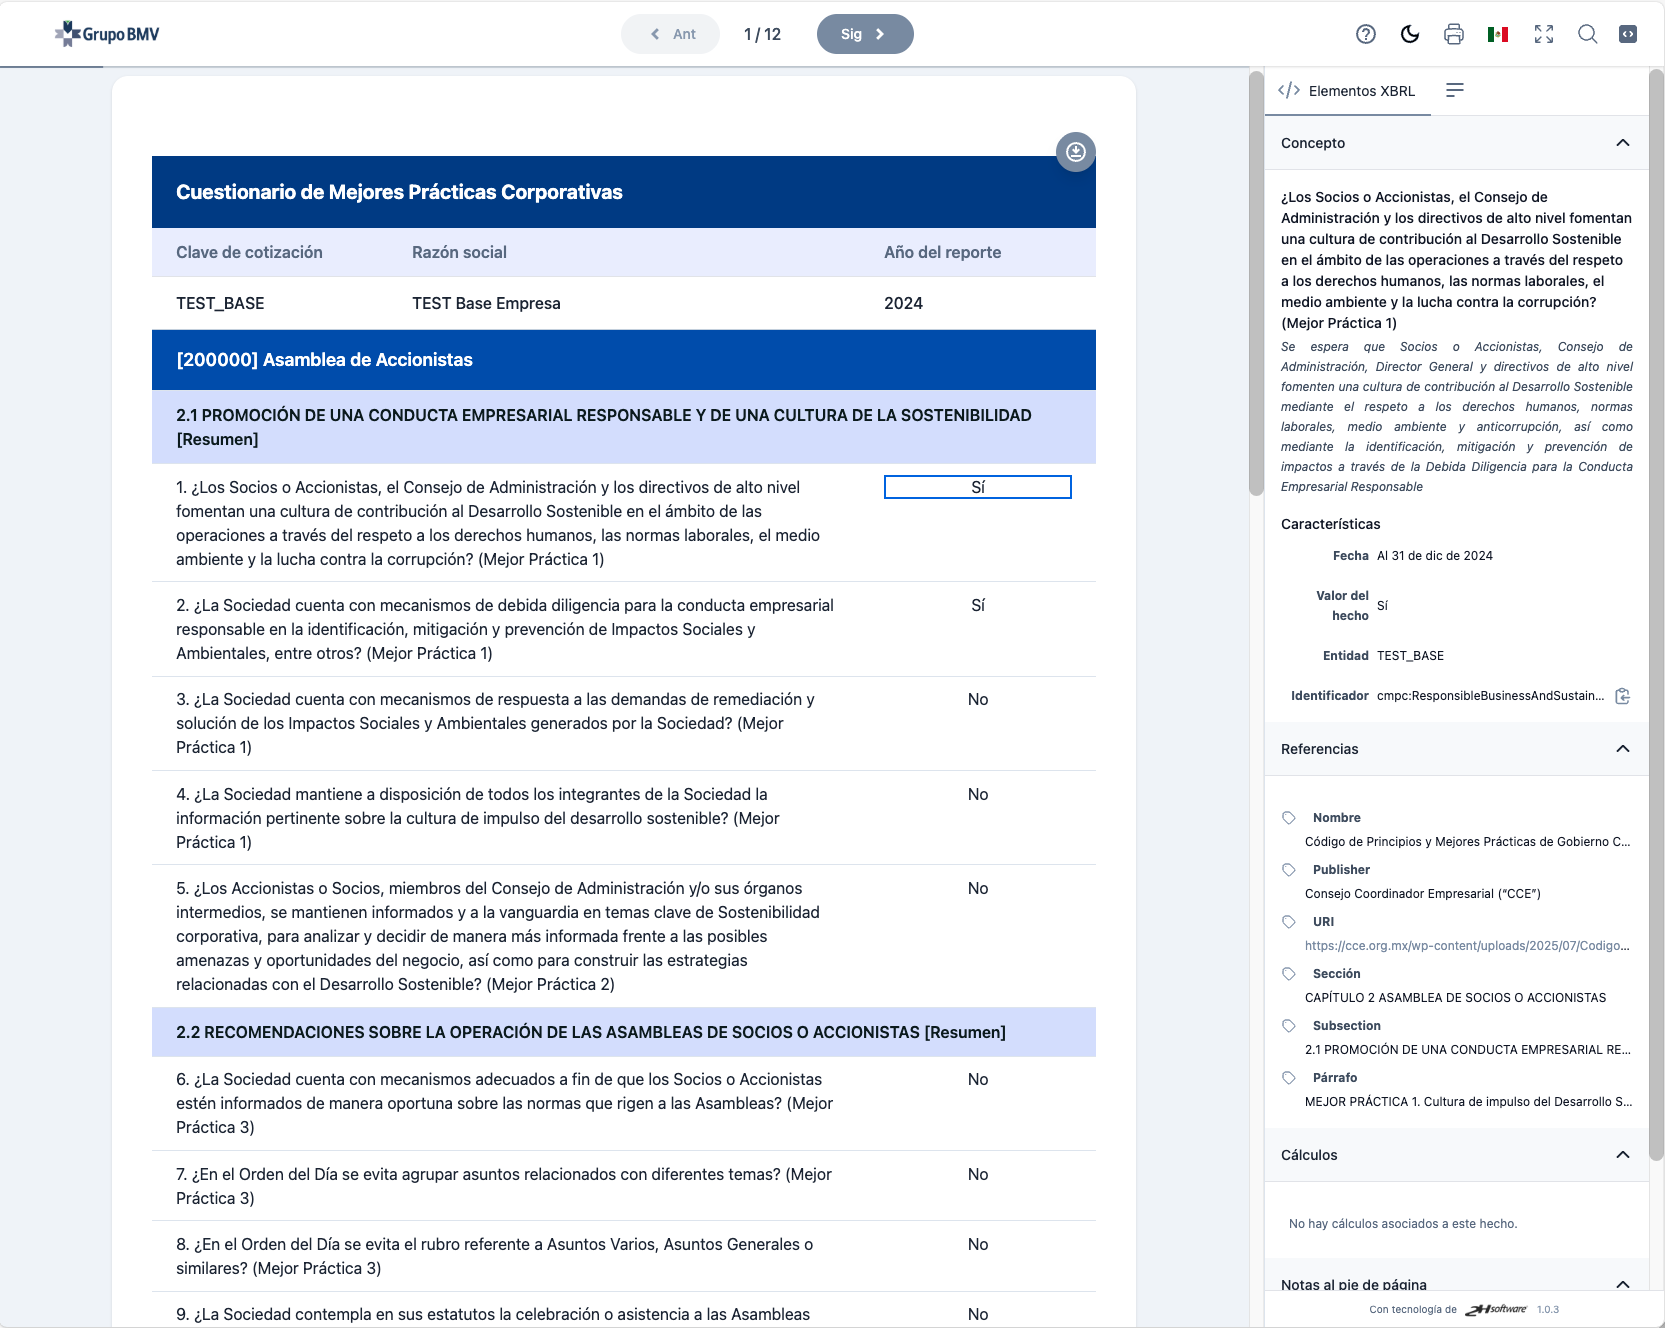Image resolution: width=1665 pixels, height=1328 pixels.
Task: Enter fullscreen using the expand icon
Action: tap(1543, 34)
